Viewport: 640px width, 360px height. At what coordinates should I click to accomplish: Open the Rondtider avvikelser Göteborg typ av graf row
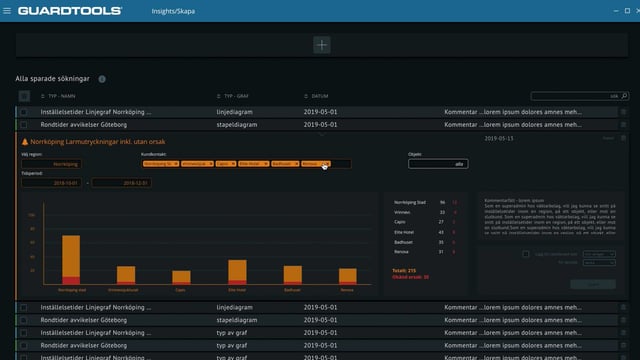tap(317, 345)
